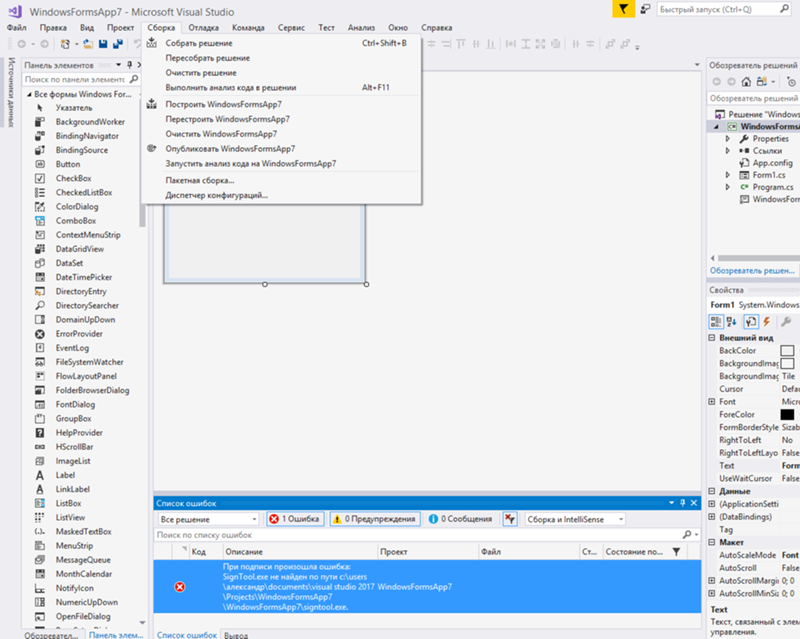Click the yellow notifications filter flag icon
The height and width of the screenshot is (639, 800).
(623, 9)
